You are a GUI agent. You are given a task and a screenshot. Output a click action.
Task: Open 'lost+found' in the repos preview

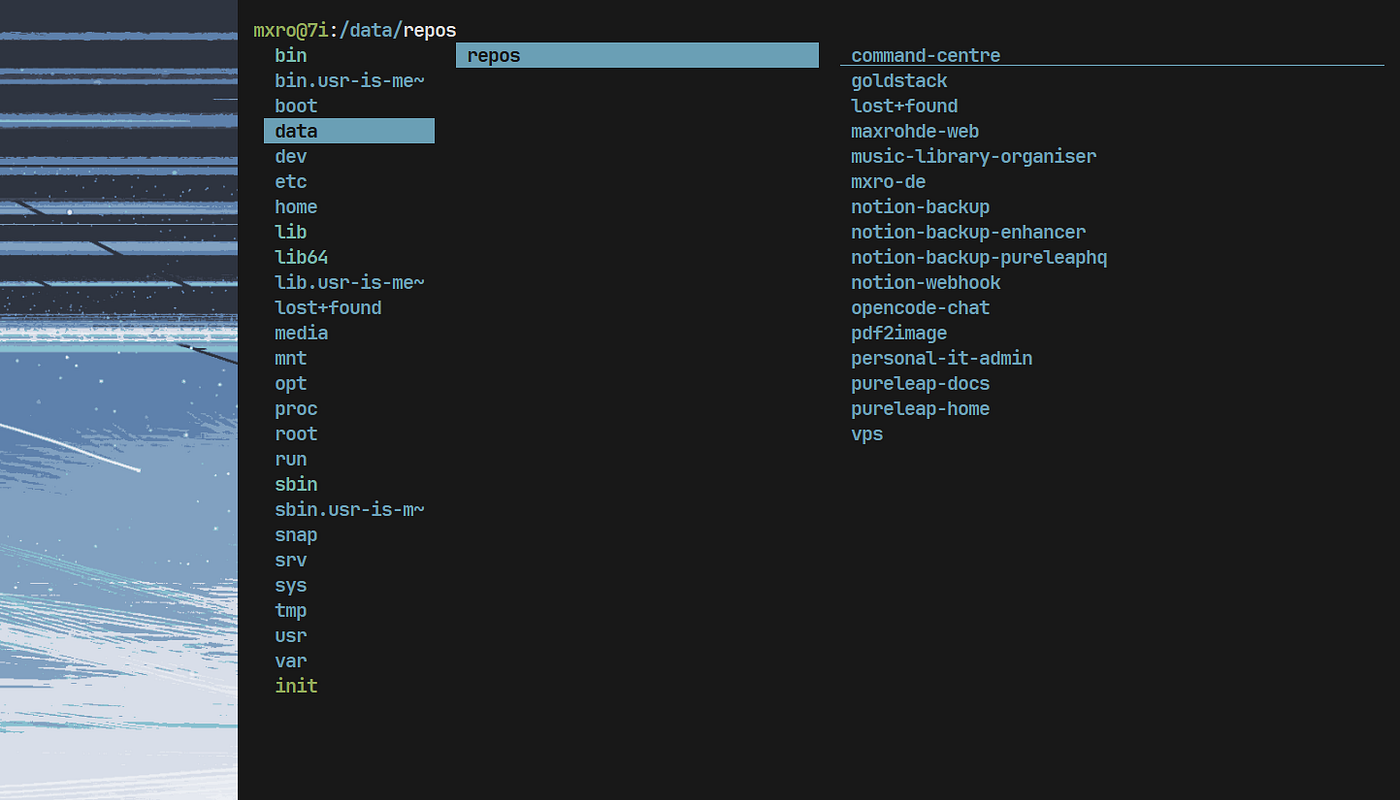[x=904, y=106]
